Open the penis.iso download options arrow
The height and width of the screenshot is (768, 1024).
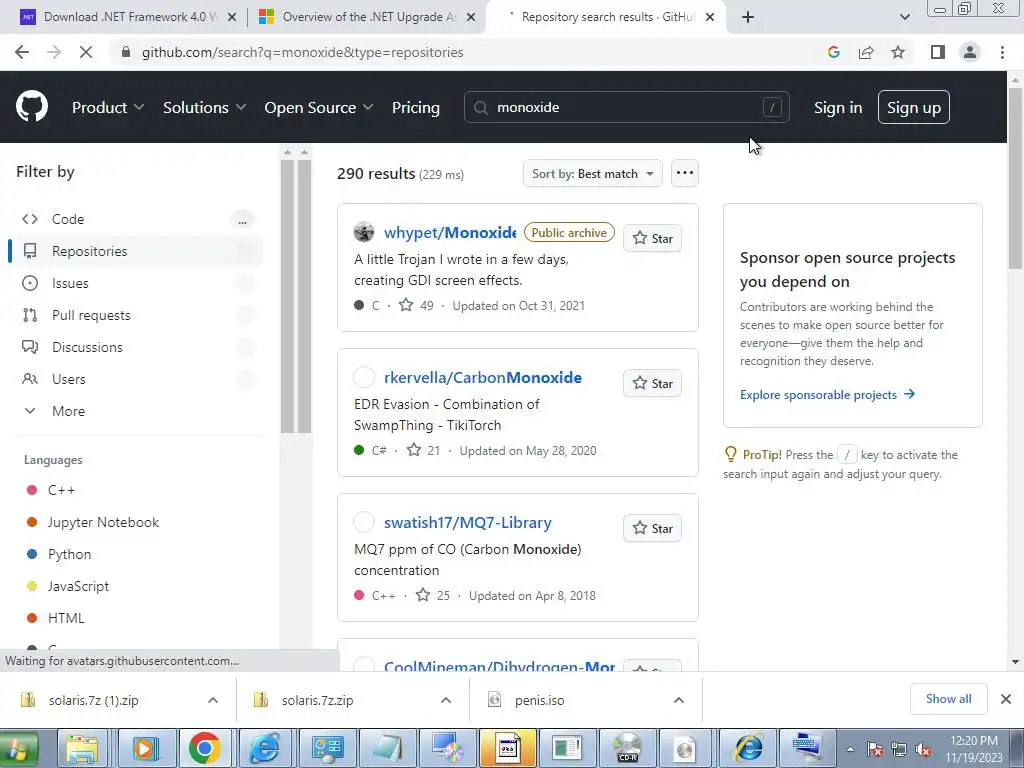(x=679, y=700)
